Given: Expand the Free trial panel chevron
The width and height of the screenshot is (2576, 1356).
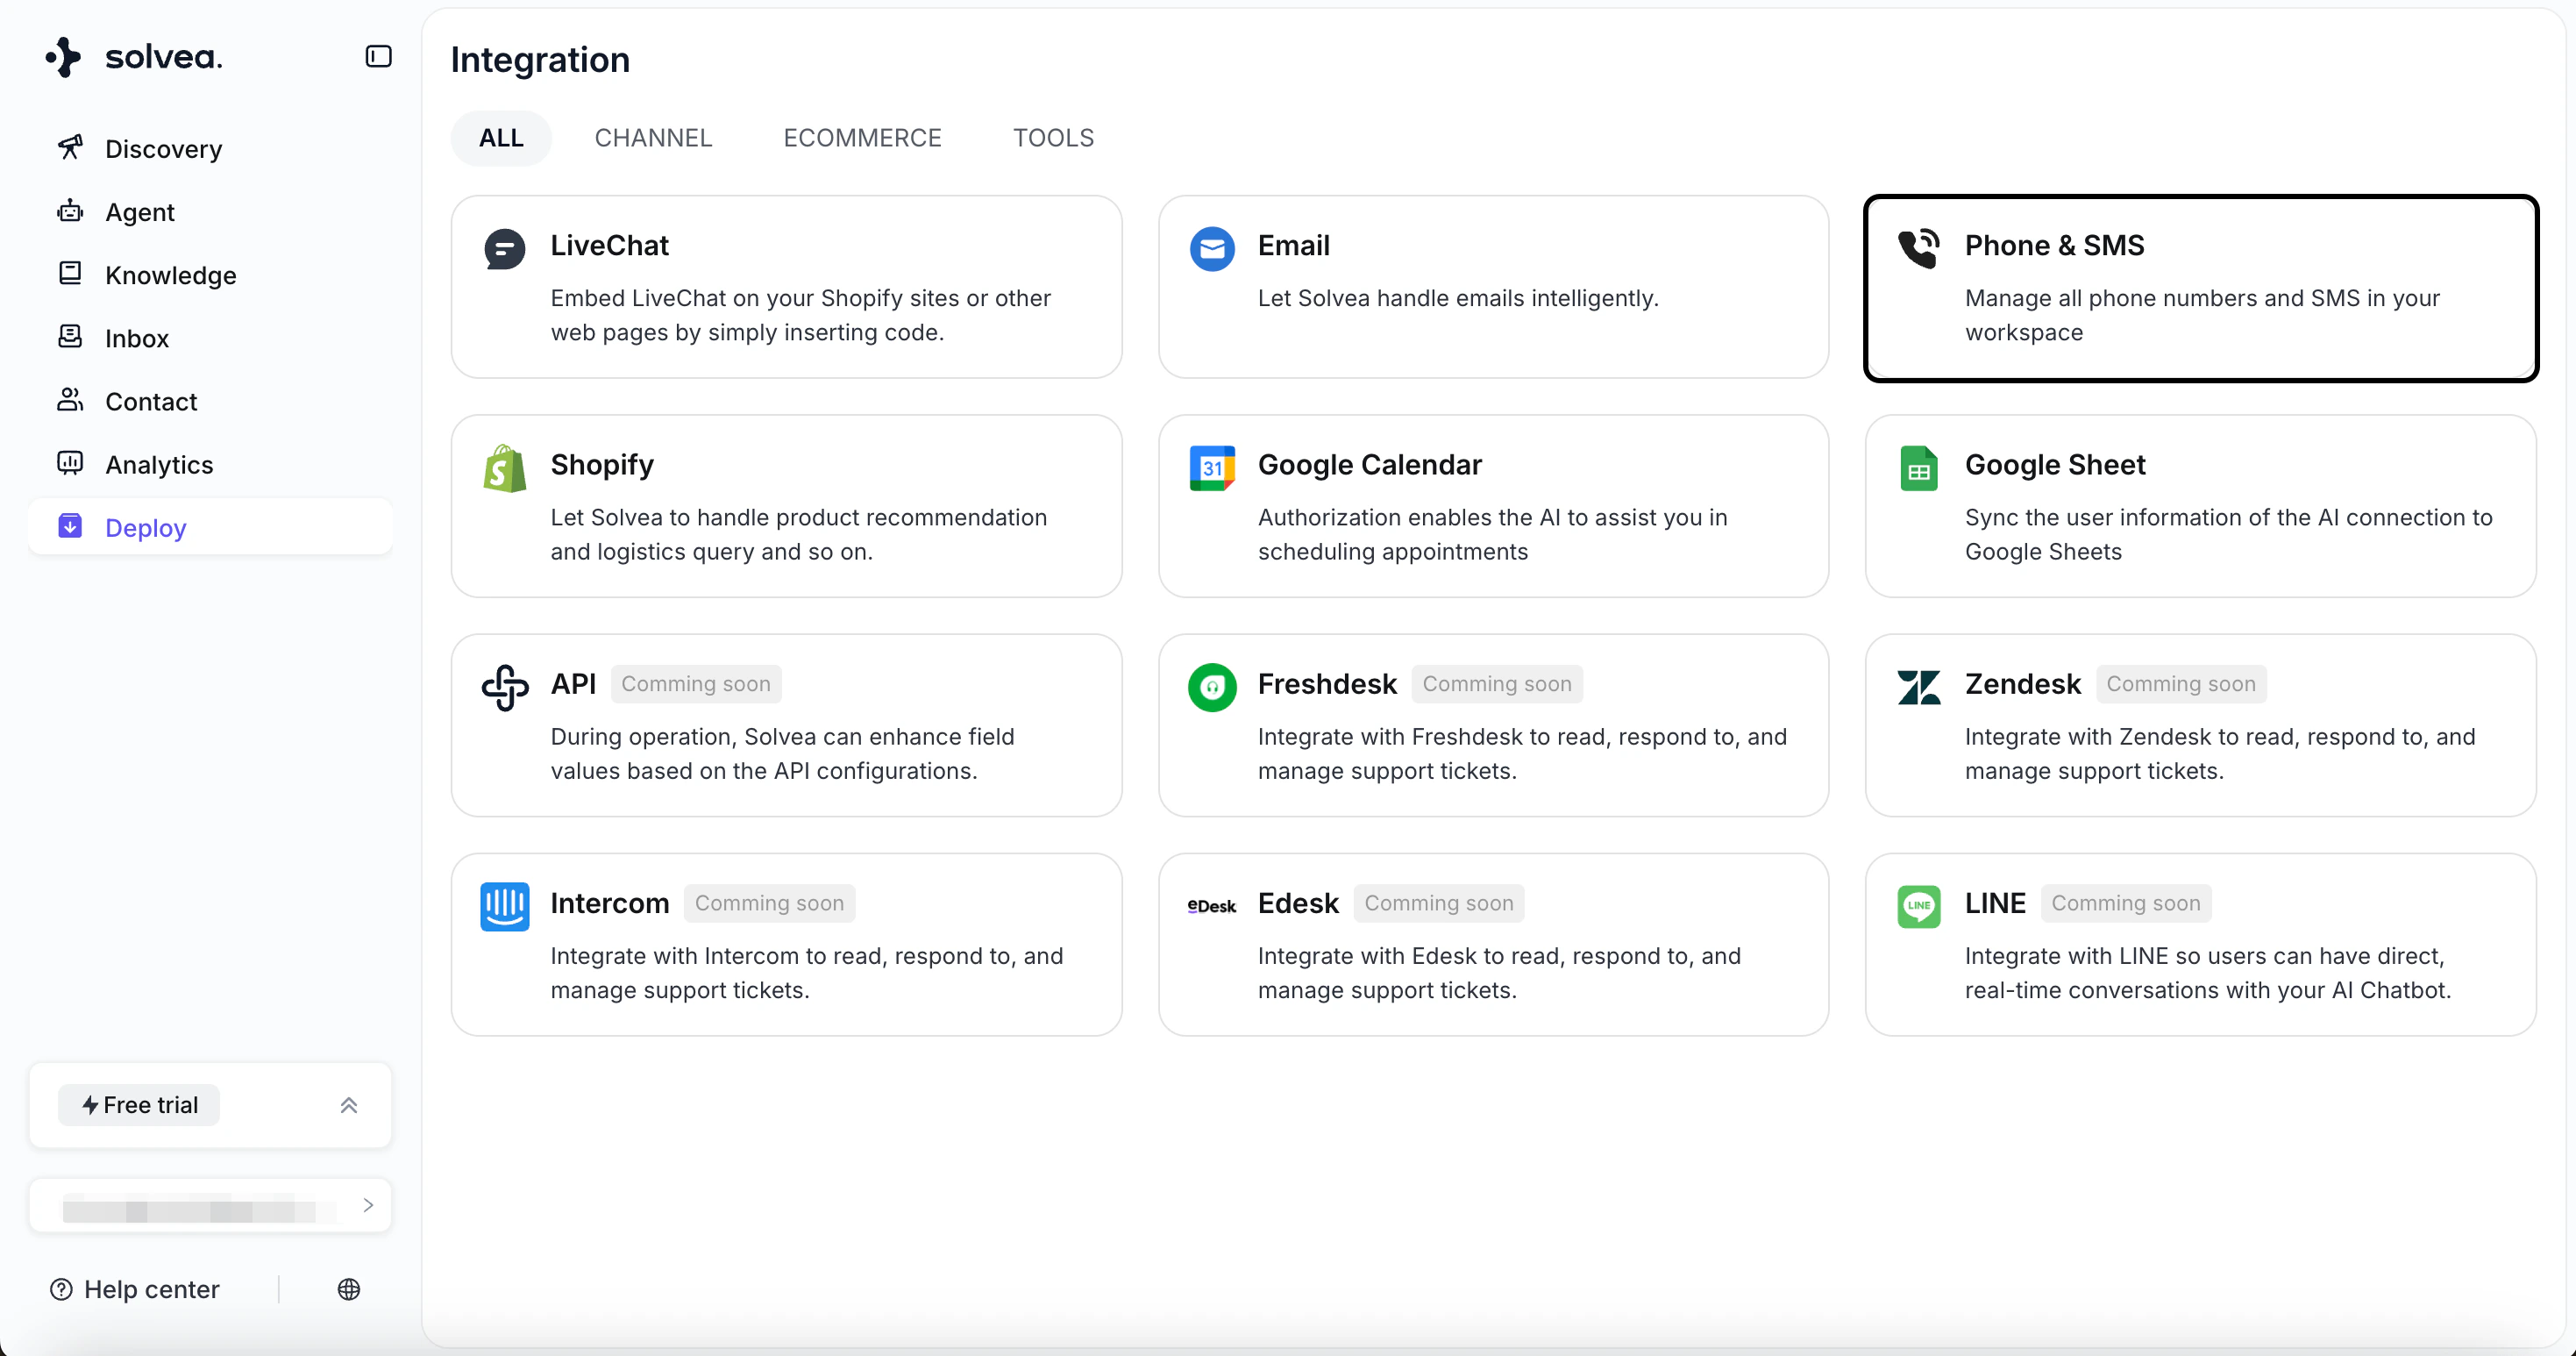Looking at the screenshot, I should (349, 1105).
